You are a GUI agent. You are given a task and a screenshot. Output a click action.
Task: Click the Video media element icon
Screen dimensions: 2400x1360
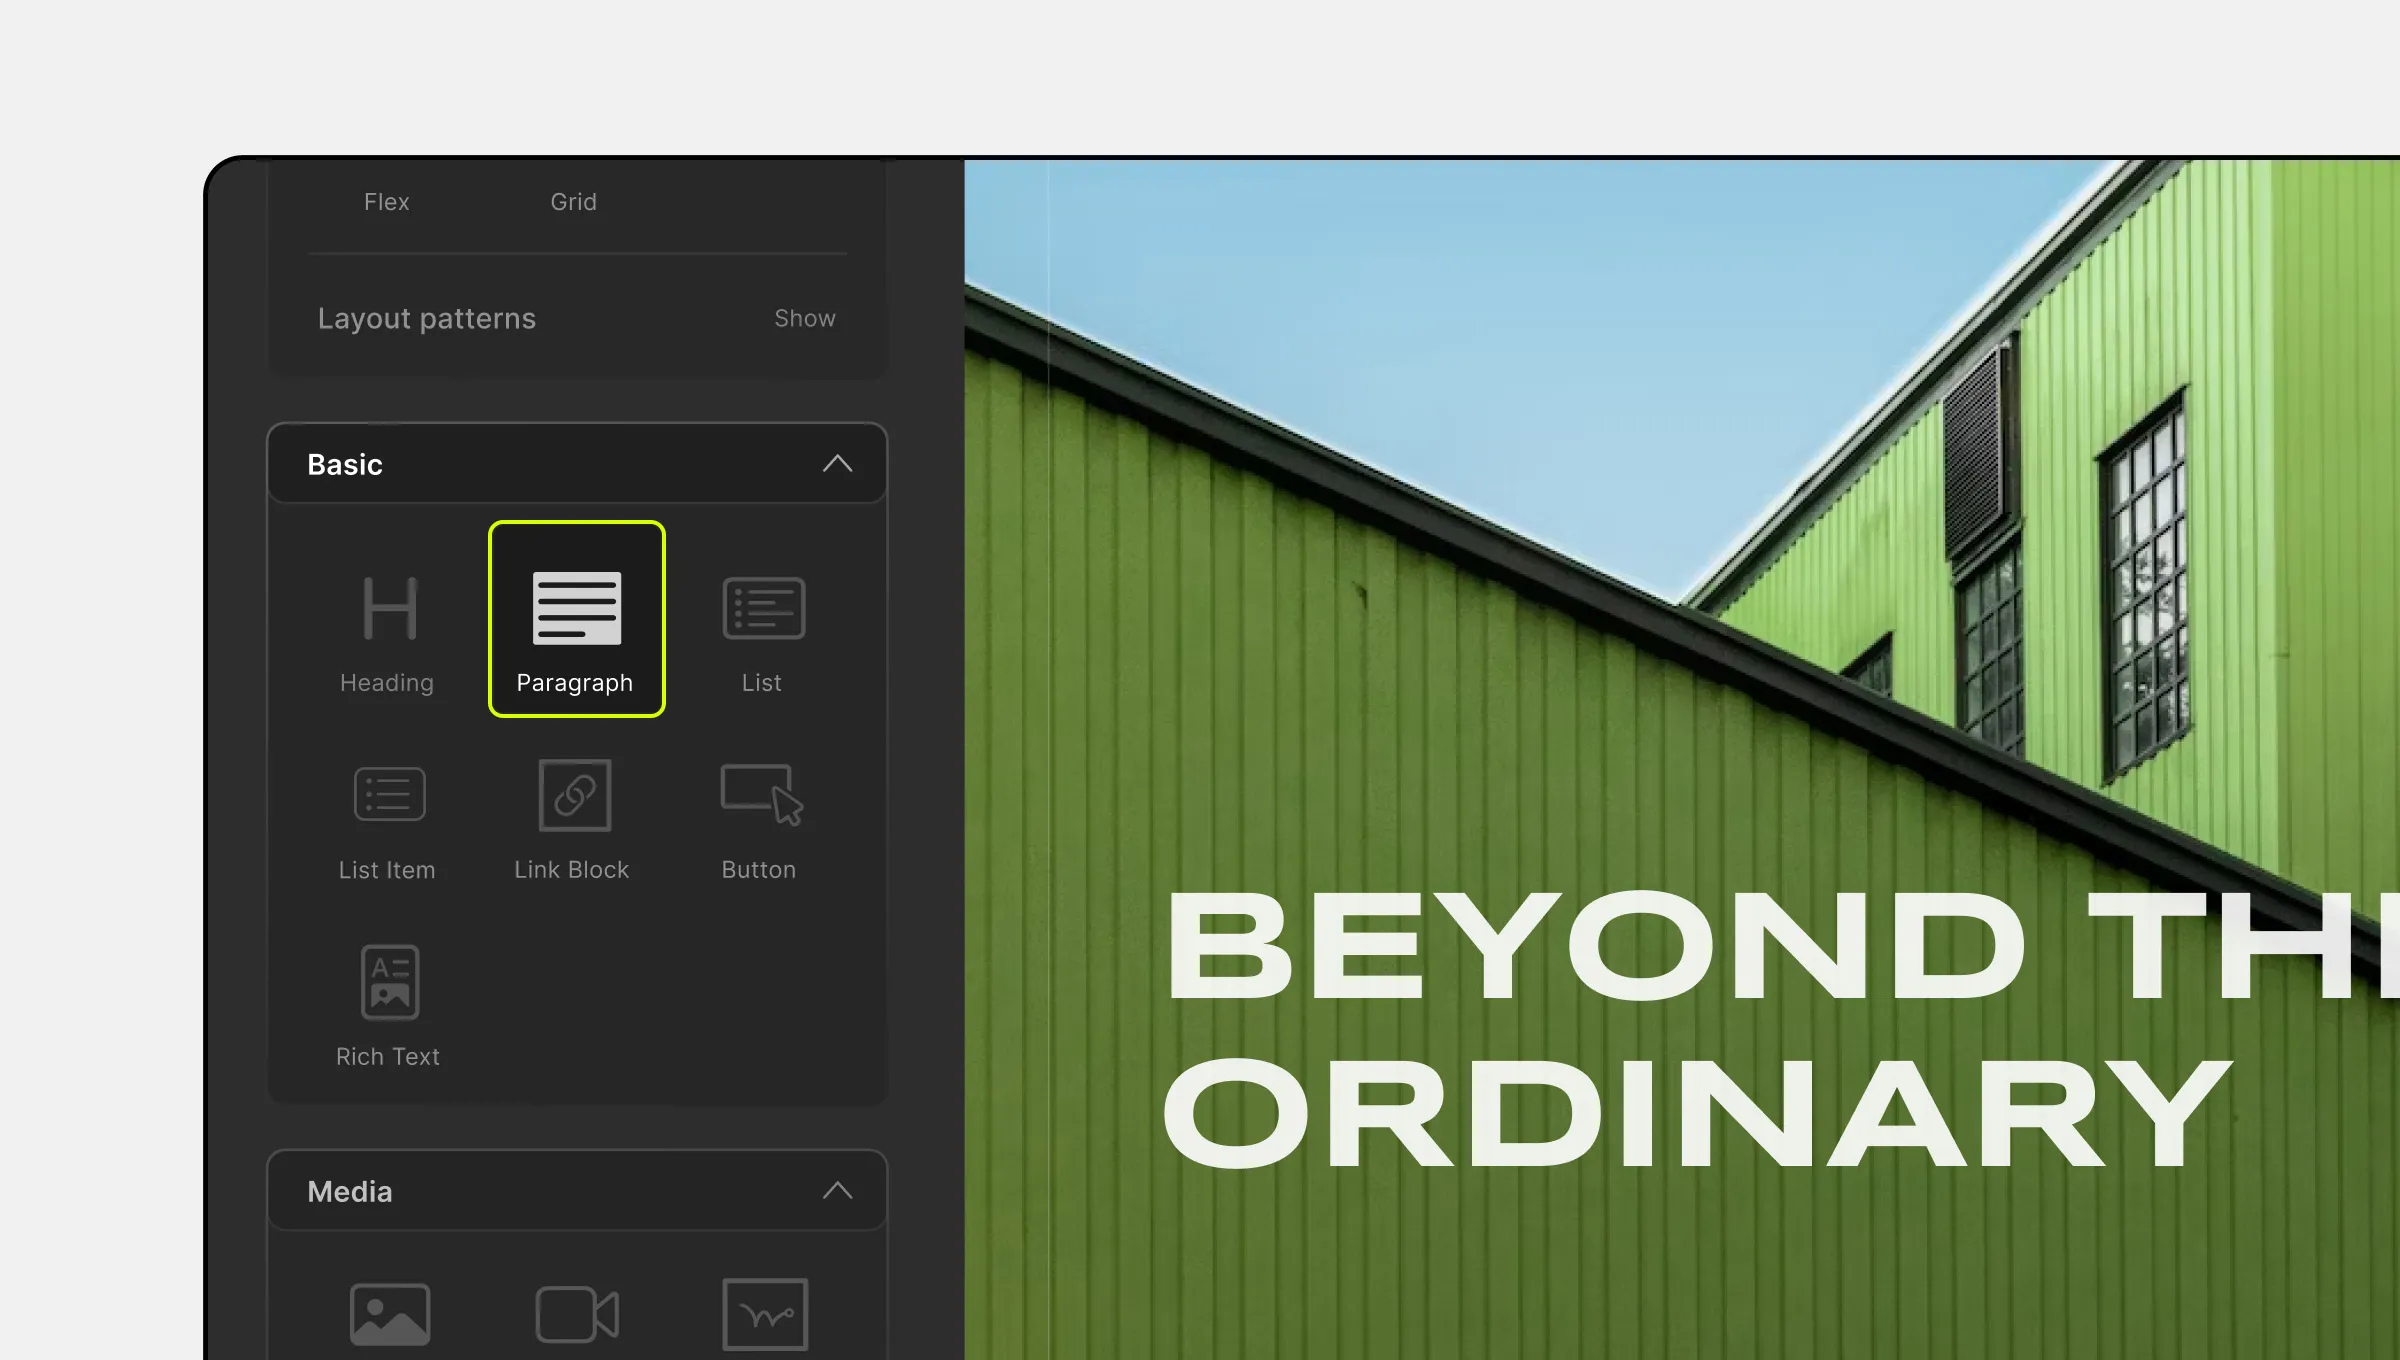pyautogui.click(x=574, y=1309)
